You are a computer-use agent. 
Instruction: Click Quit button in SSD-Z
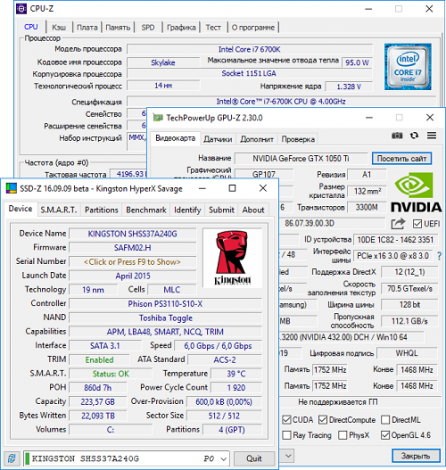coord(254,459)
